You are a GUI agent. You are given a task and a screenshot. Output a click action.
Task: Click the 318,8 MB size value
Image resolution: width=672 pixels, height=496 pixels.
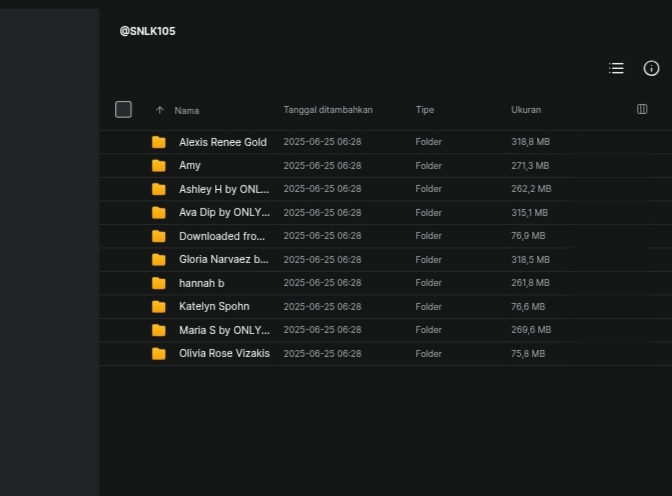[531, 142]
